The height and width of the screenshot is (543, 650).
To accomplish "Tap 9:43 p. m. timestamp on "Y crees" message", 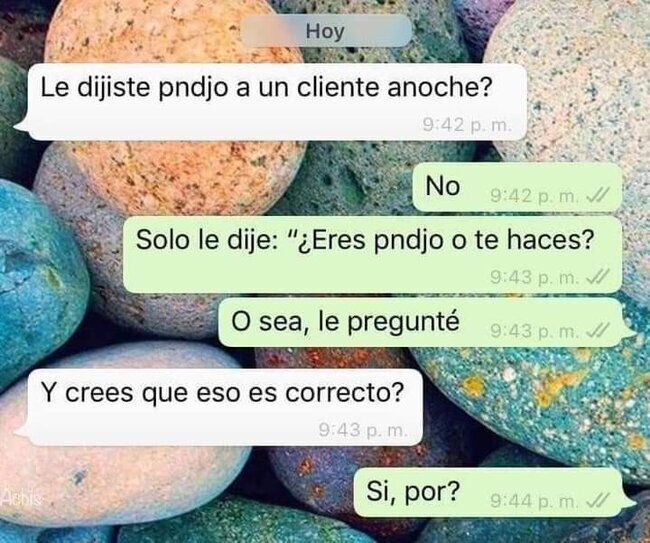I will tap(364, 430).
